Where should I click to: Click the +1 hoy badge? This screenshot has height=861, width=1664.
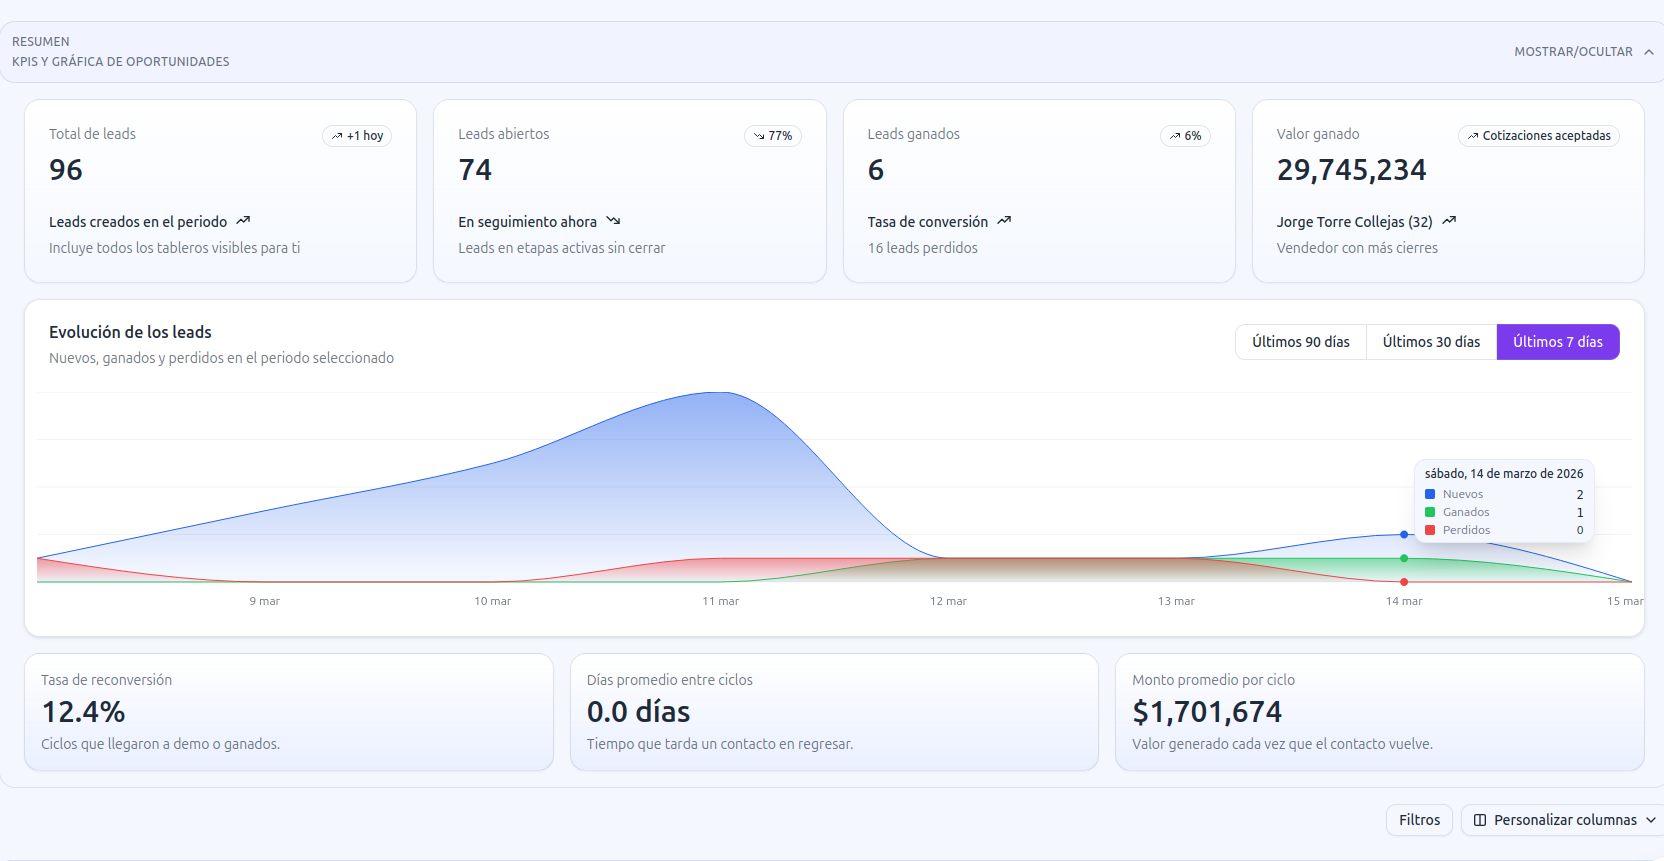pos(357,136)
